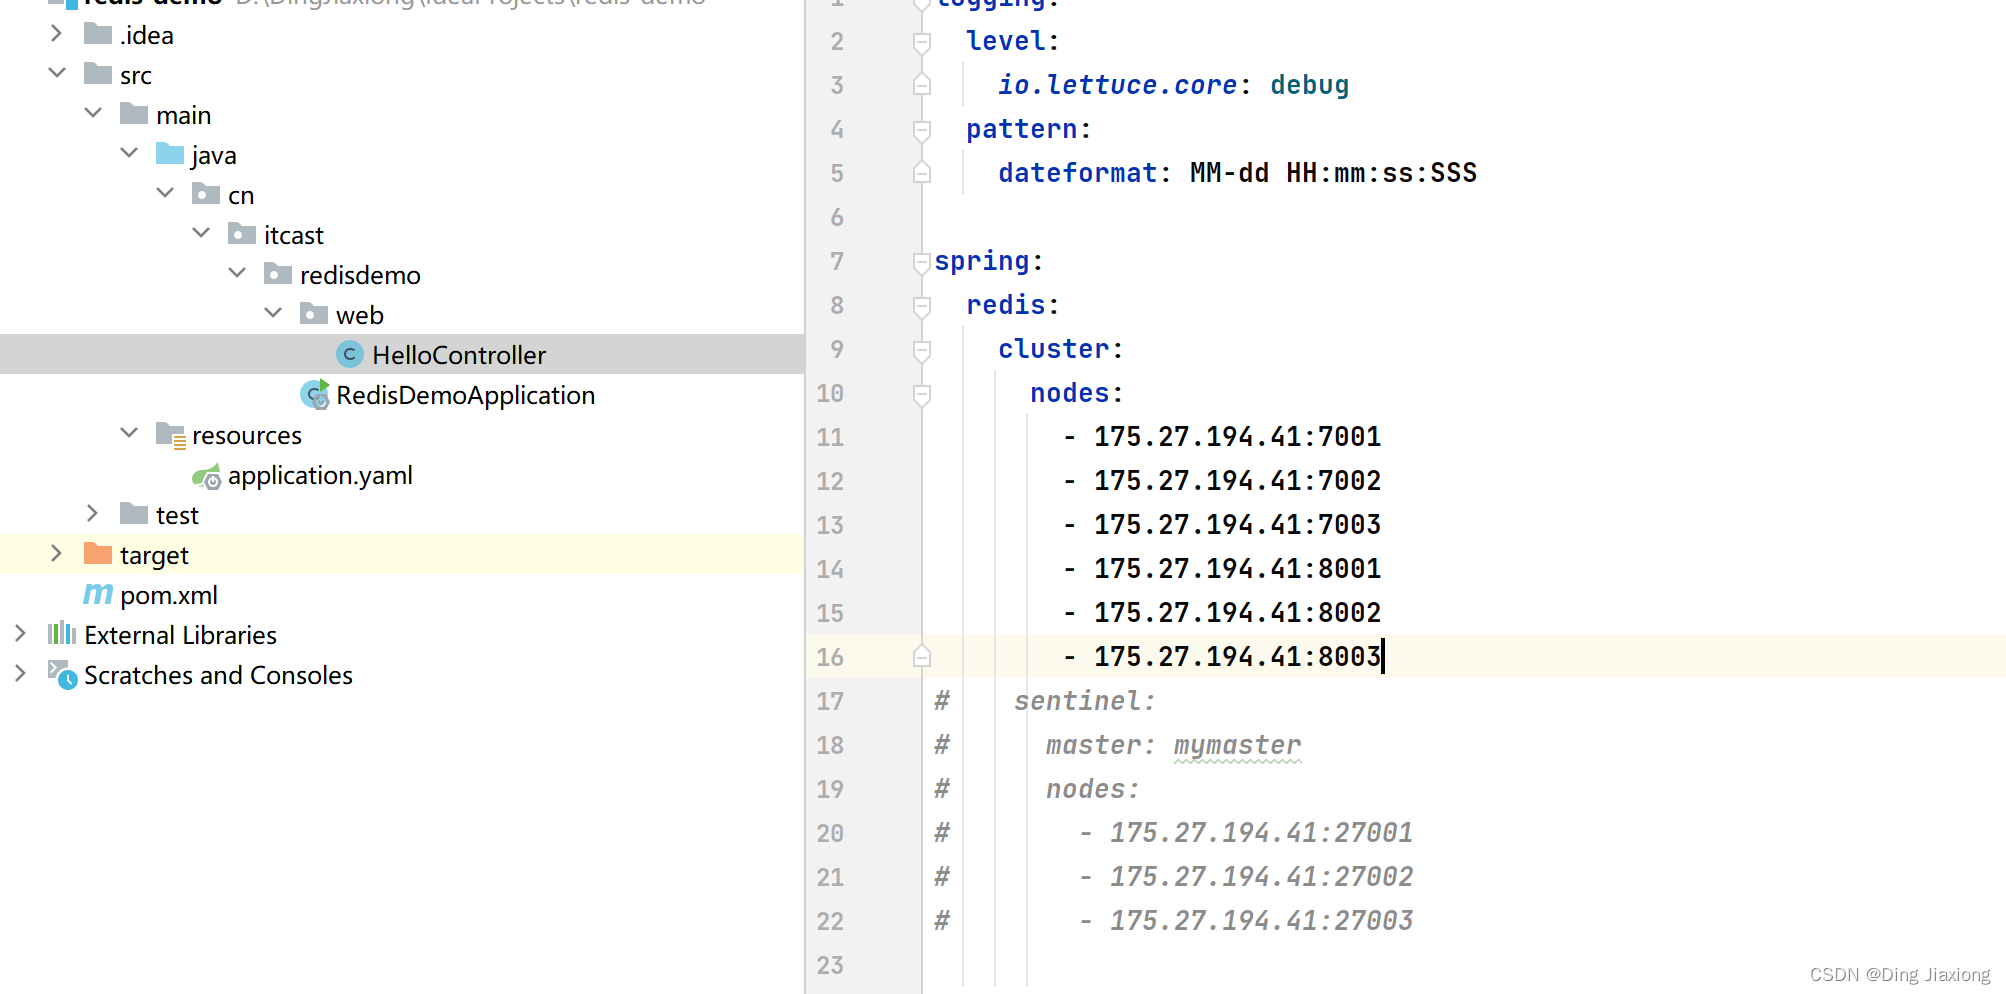Click the resources folder icon

[x=171, y=435]
